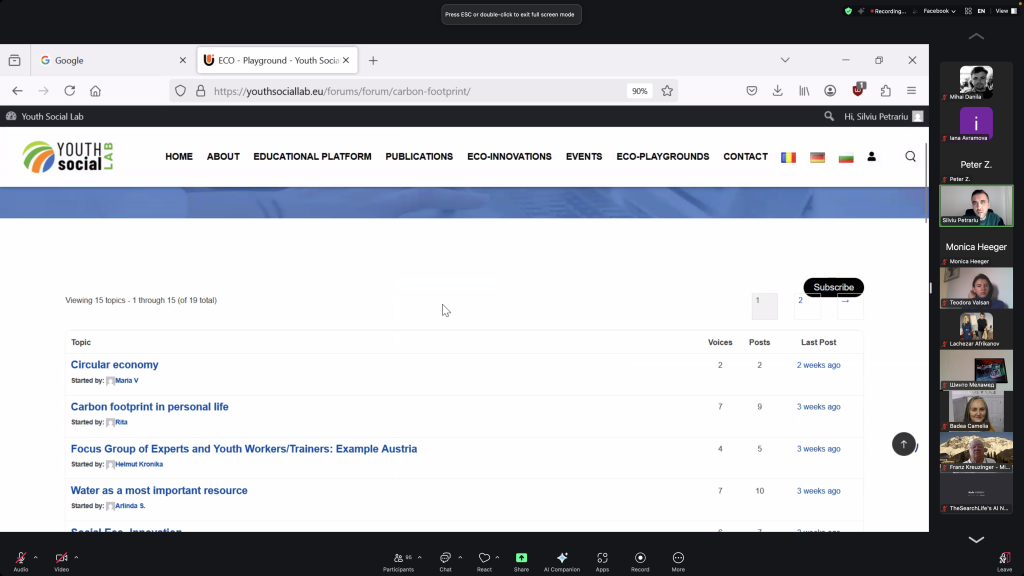This screenshot has height=576, width=1024.
Task: Expand Zoom audio options arrow
Action: 35,557
